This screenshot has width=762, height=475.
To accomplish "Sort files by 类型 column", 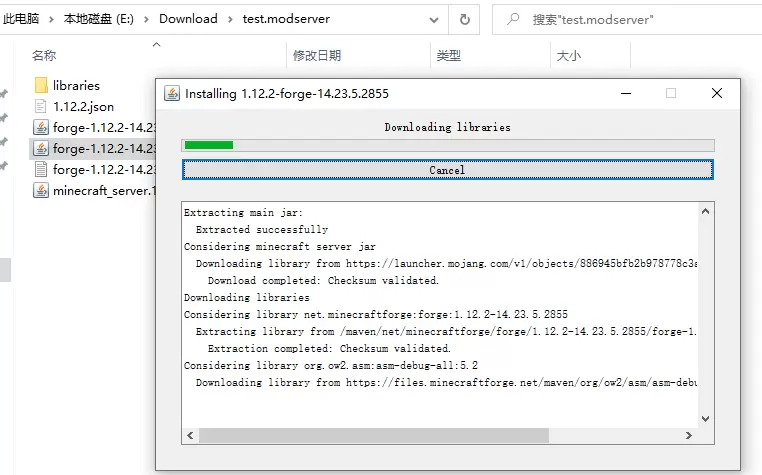I will [x=449, y=55].
